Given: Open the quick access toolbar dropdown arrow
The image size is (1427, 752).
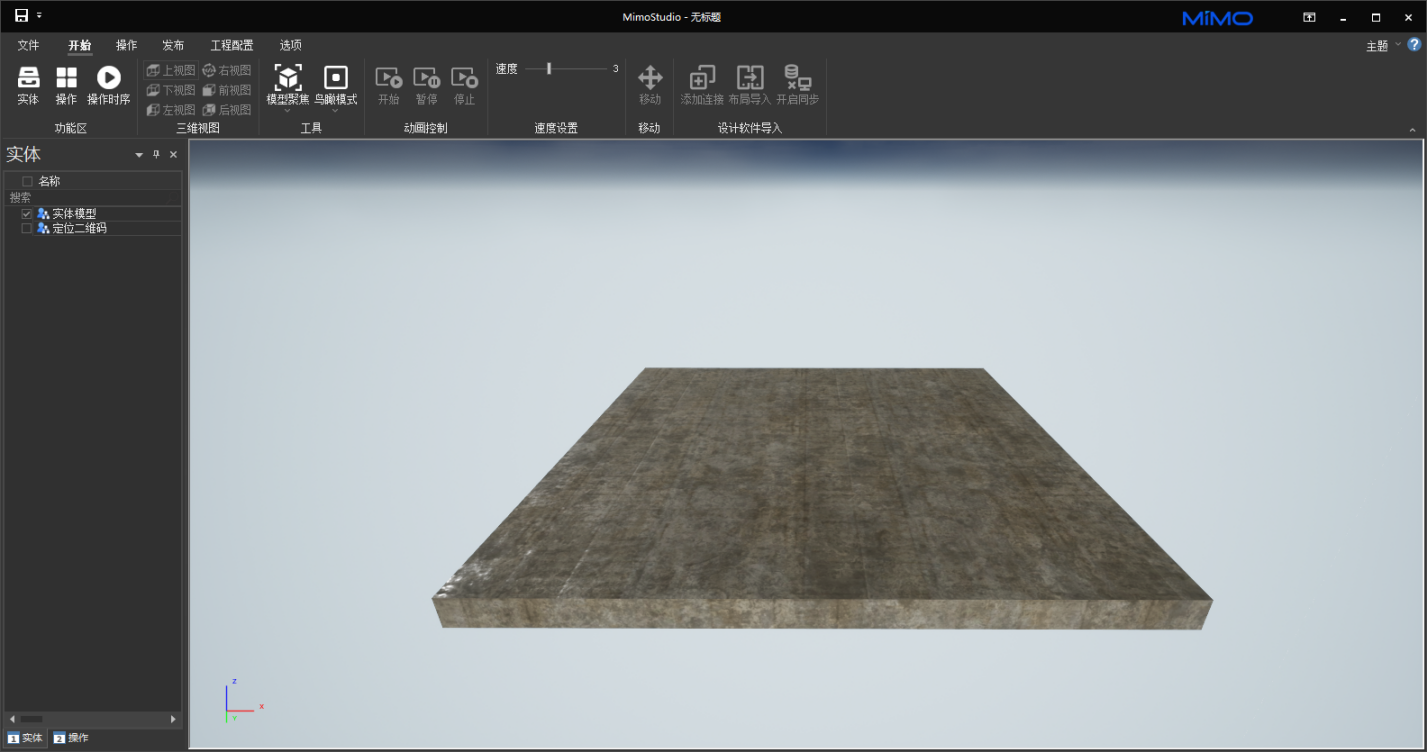Looking at the screenshot, I should tap(39, 16).
